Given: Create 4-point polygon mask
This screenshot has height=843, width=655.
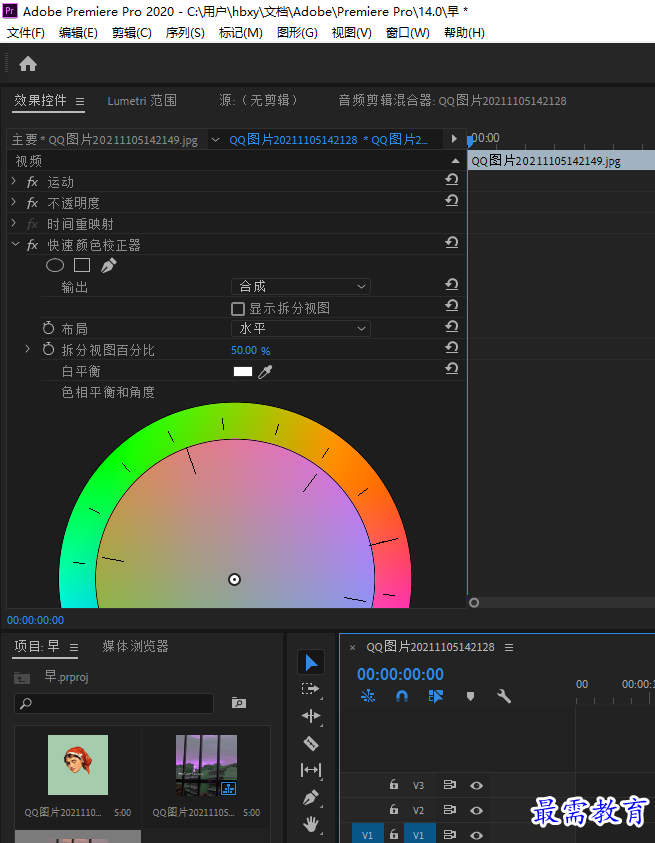Looking at the screenshot, I should tap(82, 265).
